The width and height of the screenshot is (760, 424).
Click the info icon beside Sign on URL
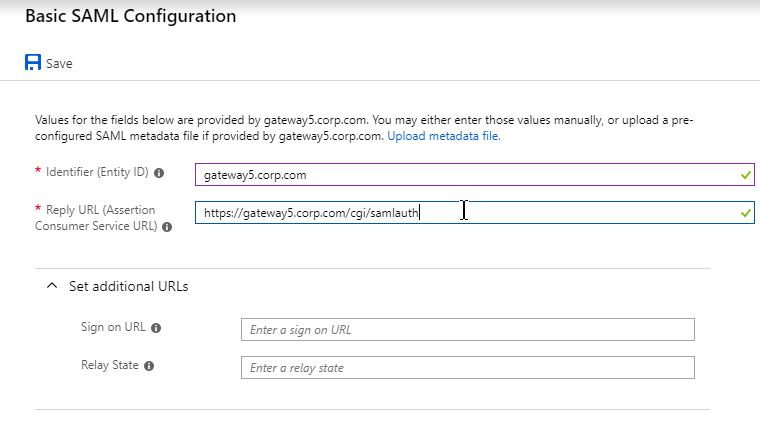click(x=156, y=328)
